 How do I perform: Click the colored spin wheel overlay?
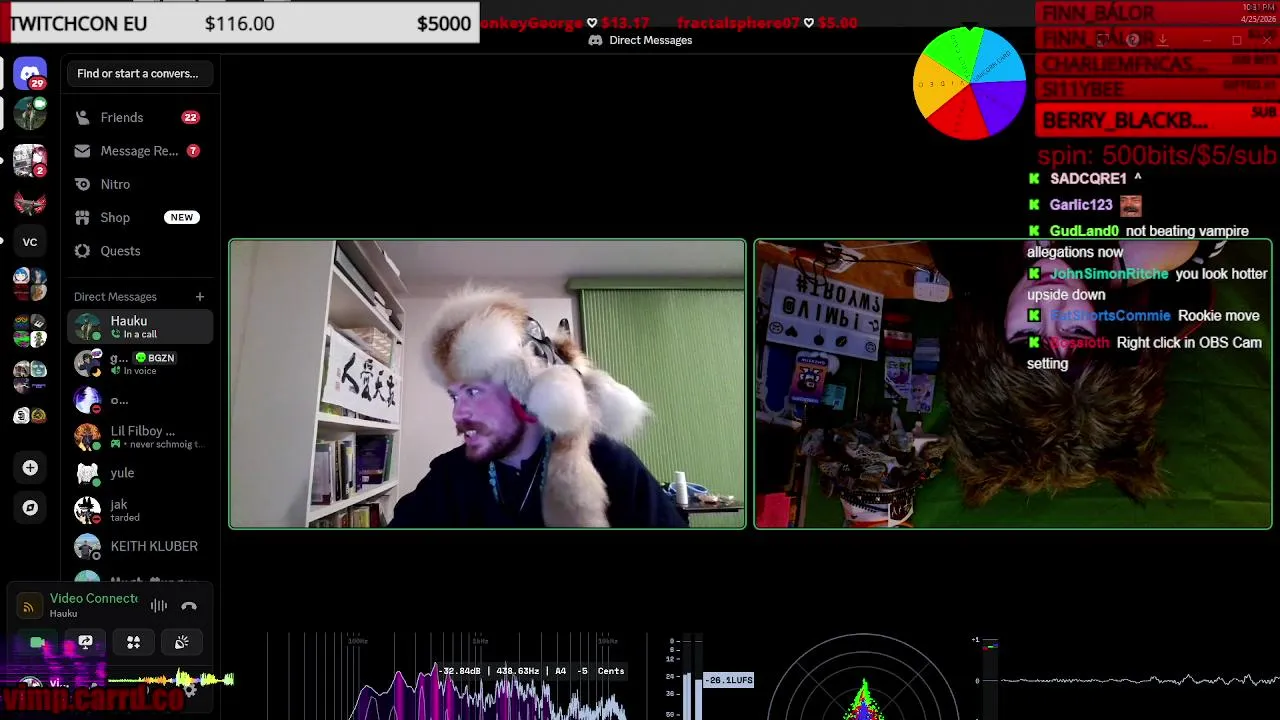click(x=969, y=83)
